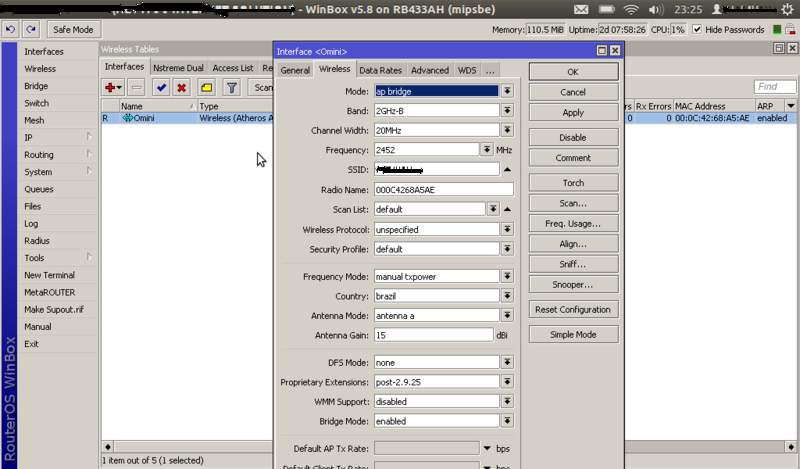The image size is (800, 469).
Task: Open the battery status indicator
Action: 606,10
